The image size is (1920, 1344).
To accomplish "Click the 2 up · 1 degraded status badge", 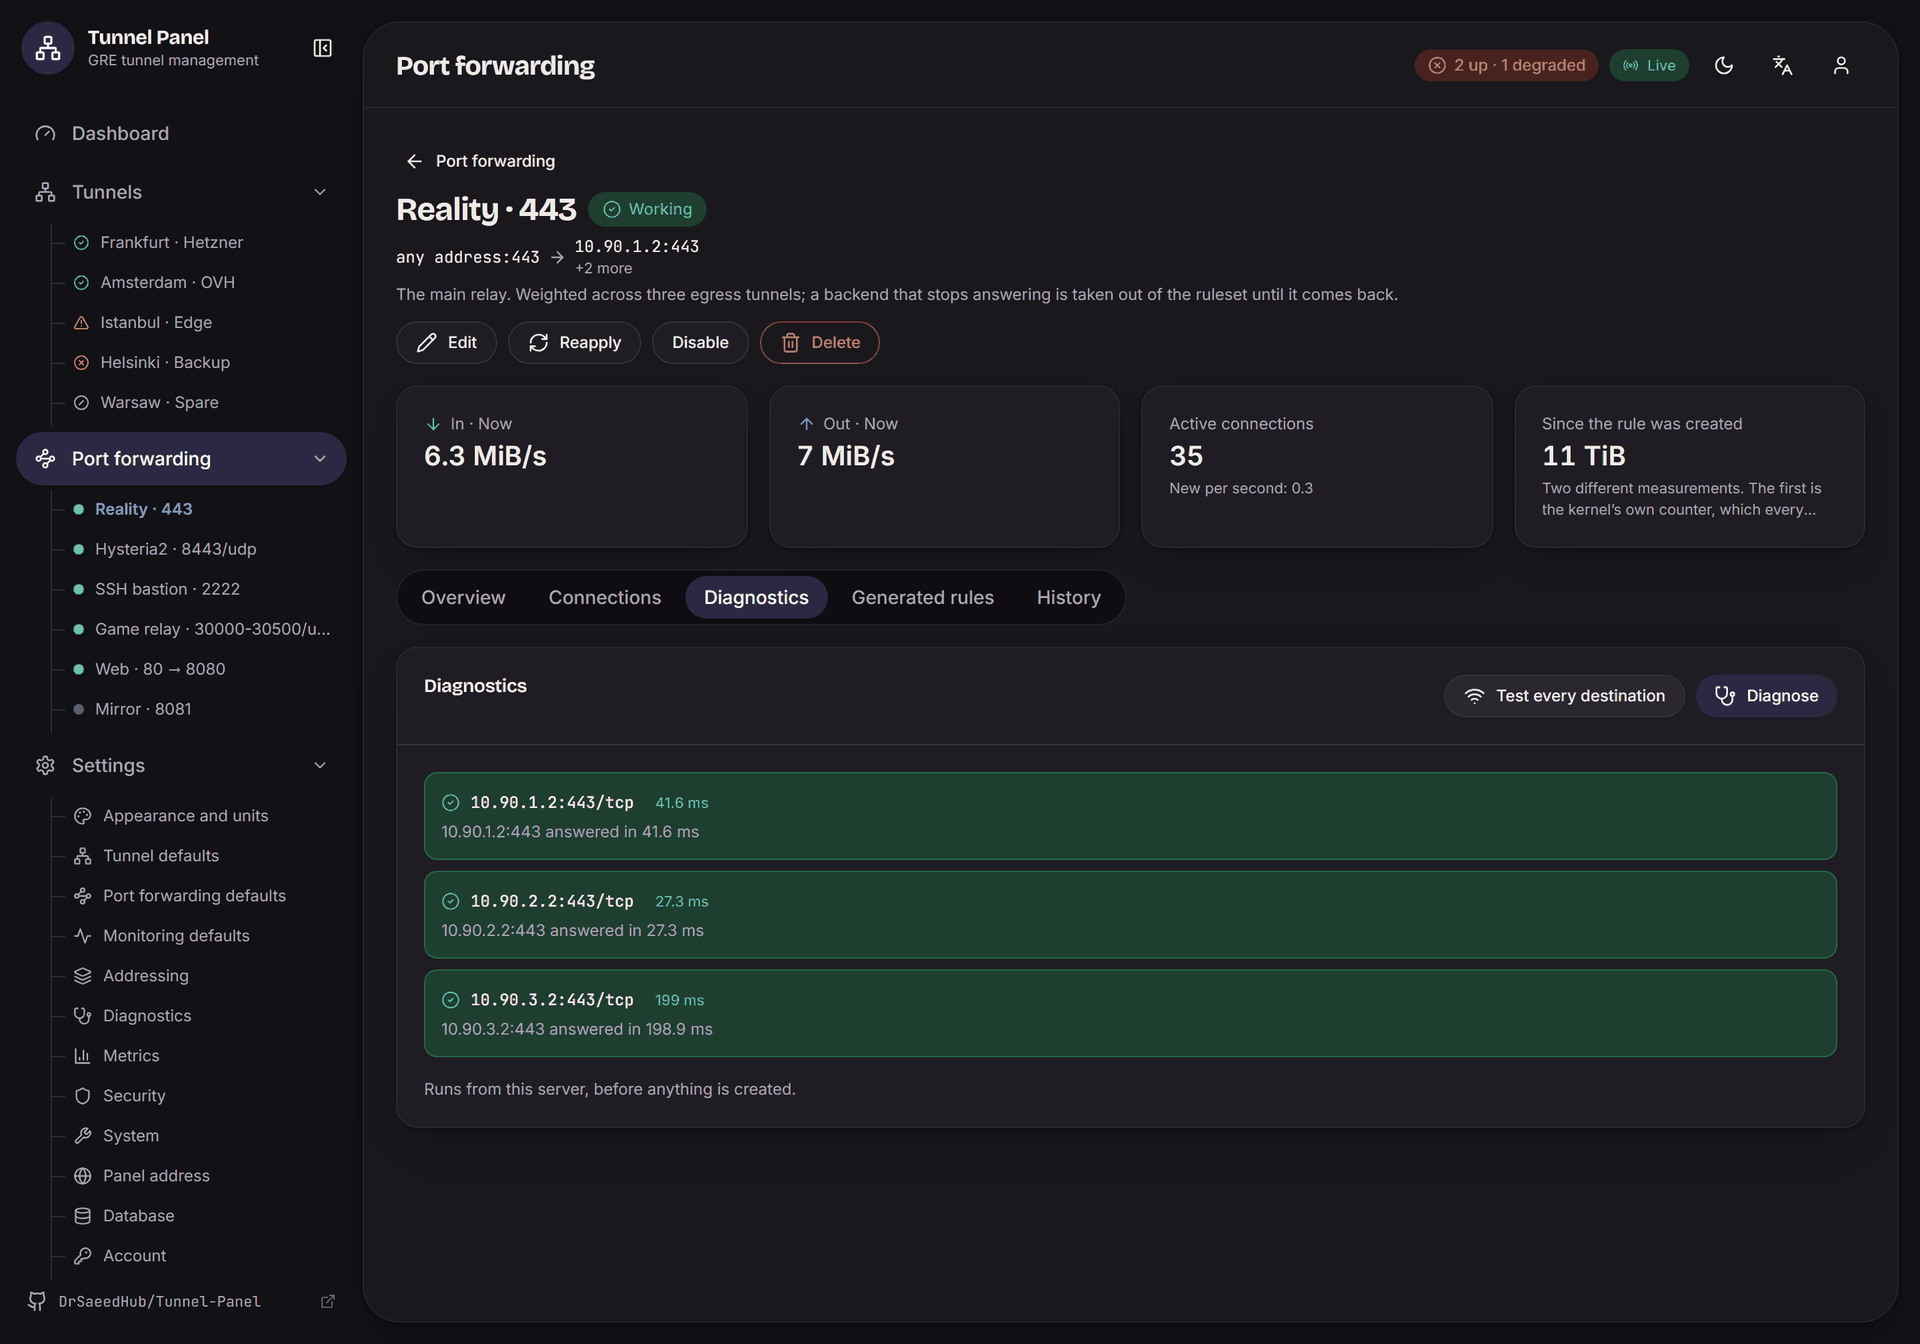I will pyautogui.click(x=1506, y=65).
